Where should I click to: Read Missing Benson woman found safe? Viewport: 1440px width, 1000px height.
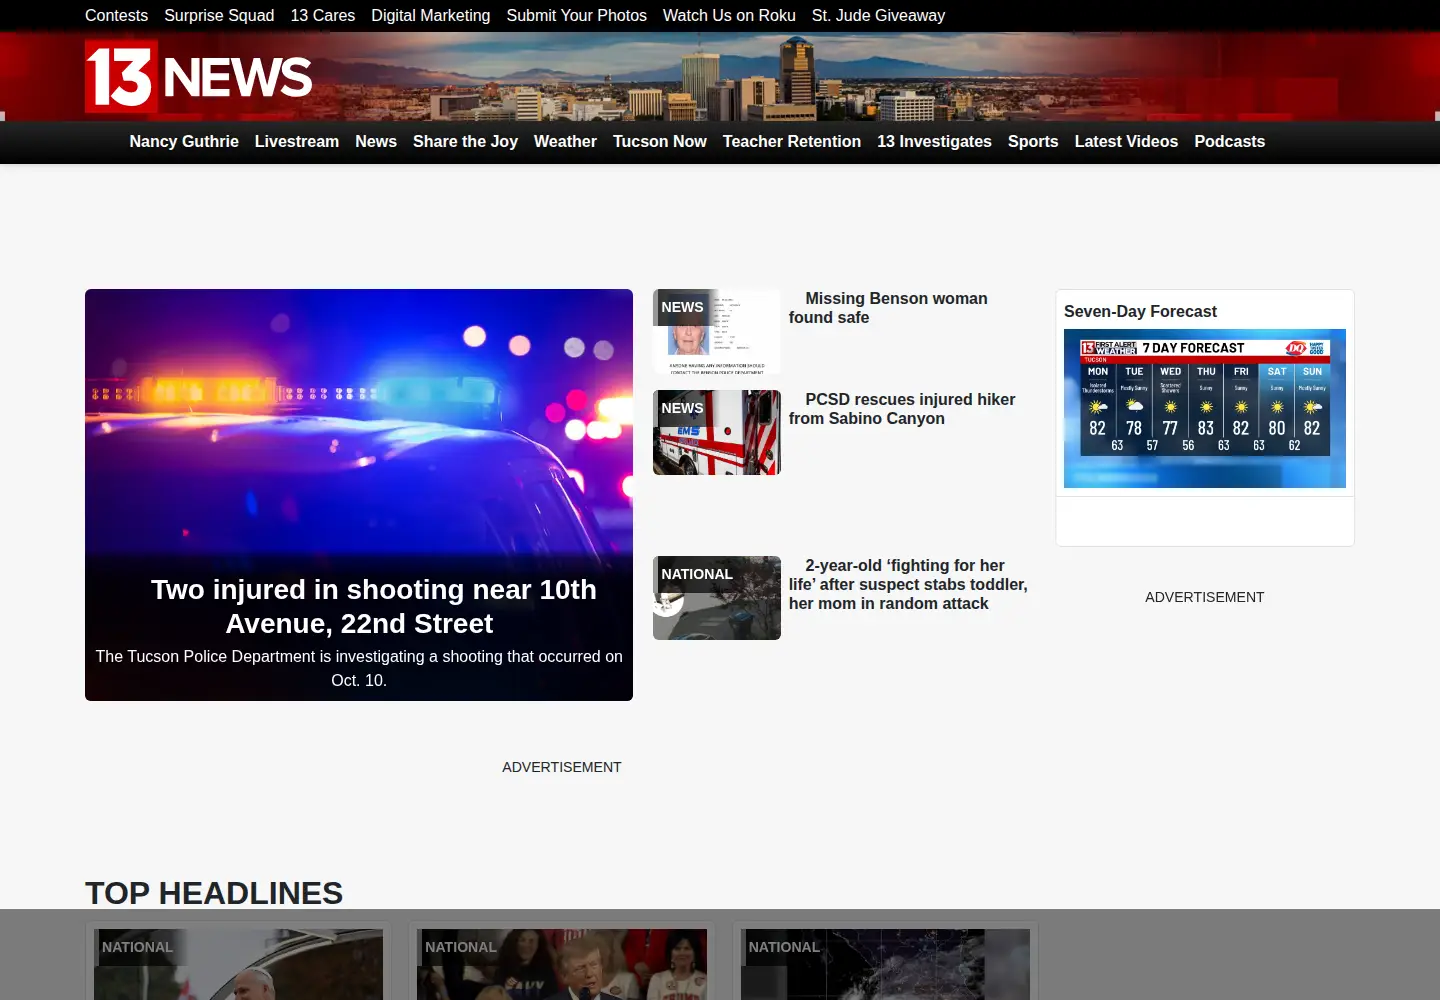pyautogui.click(x=888, y=308)
